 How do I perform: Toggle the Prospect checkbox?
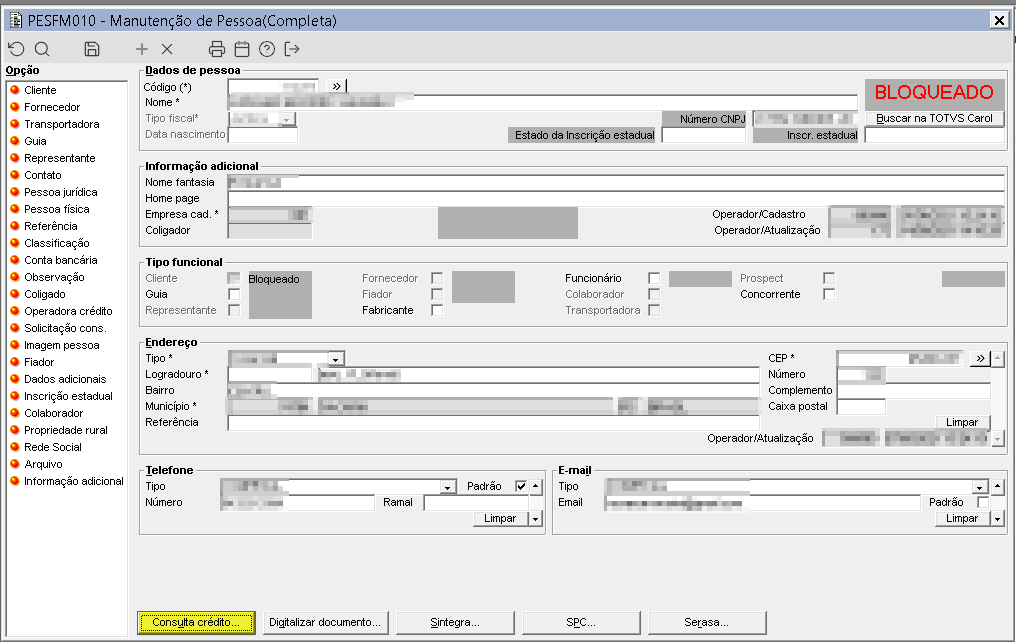[829, 278]
